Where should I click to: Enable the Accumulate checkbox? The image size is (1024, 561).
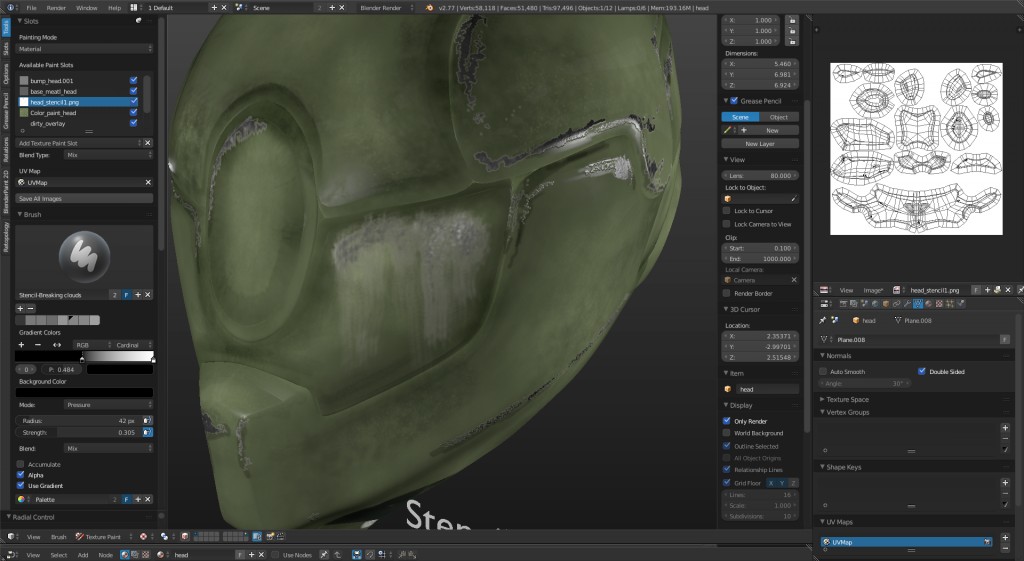[x=22, y=464]
